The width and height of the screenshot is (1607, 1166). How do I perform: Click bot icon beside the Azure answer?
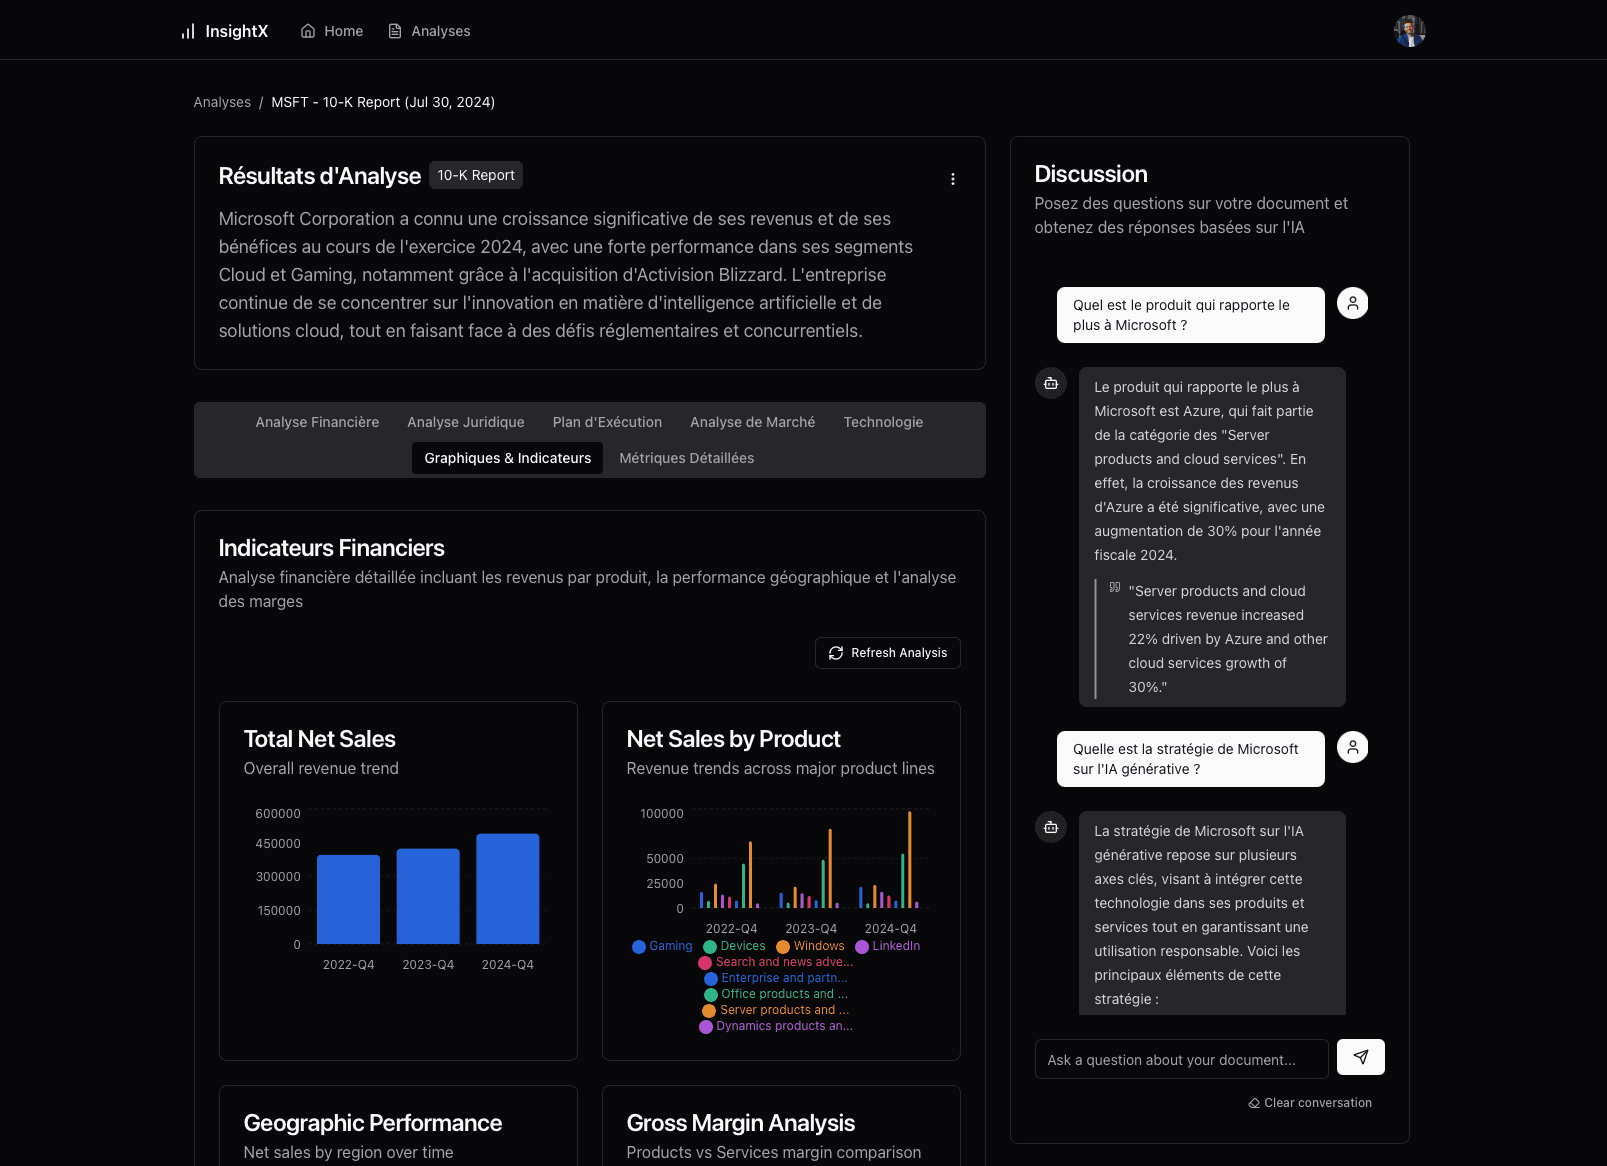[1051, 383]
